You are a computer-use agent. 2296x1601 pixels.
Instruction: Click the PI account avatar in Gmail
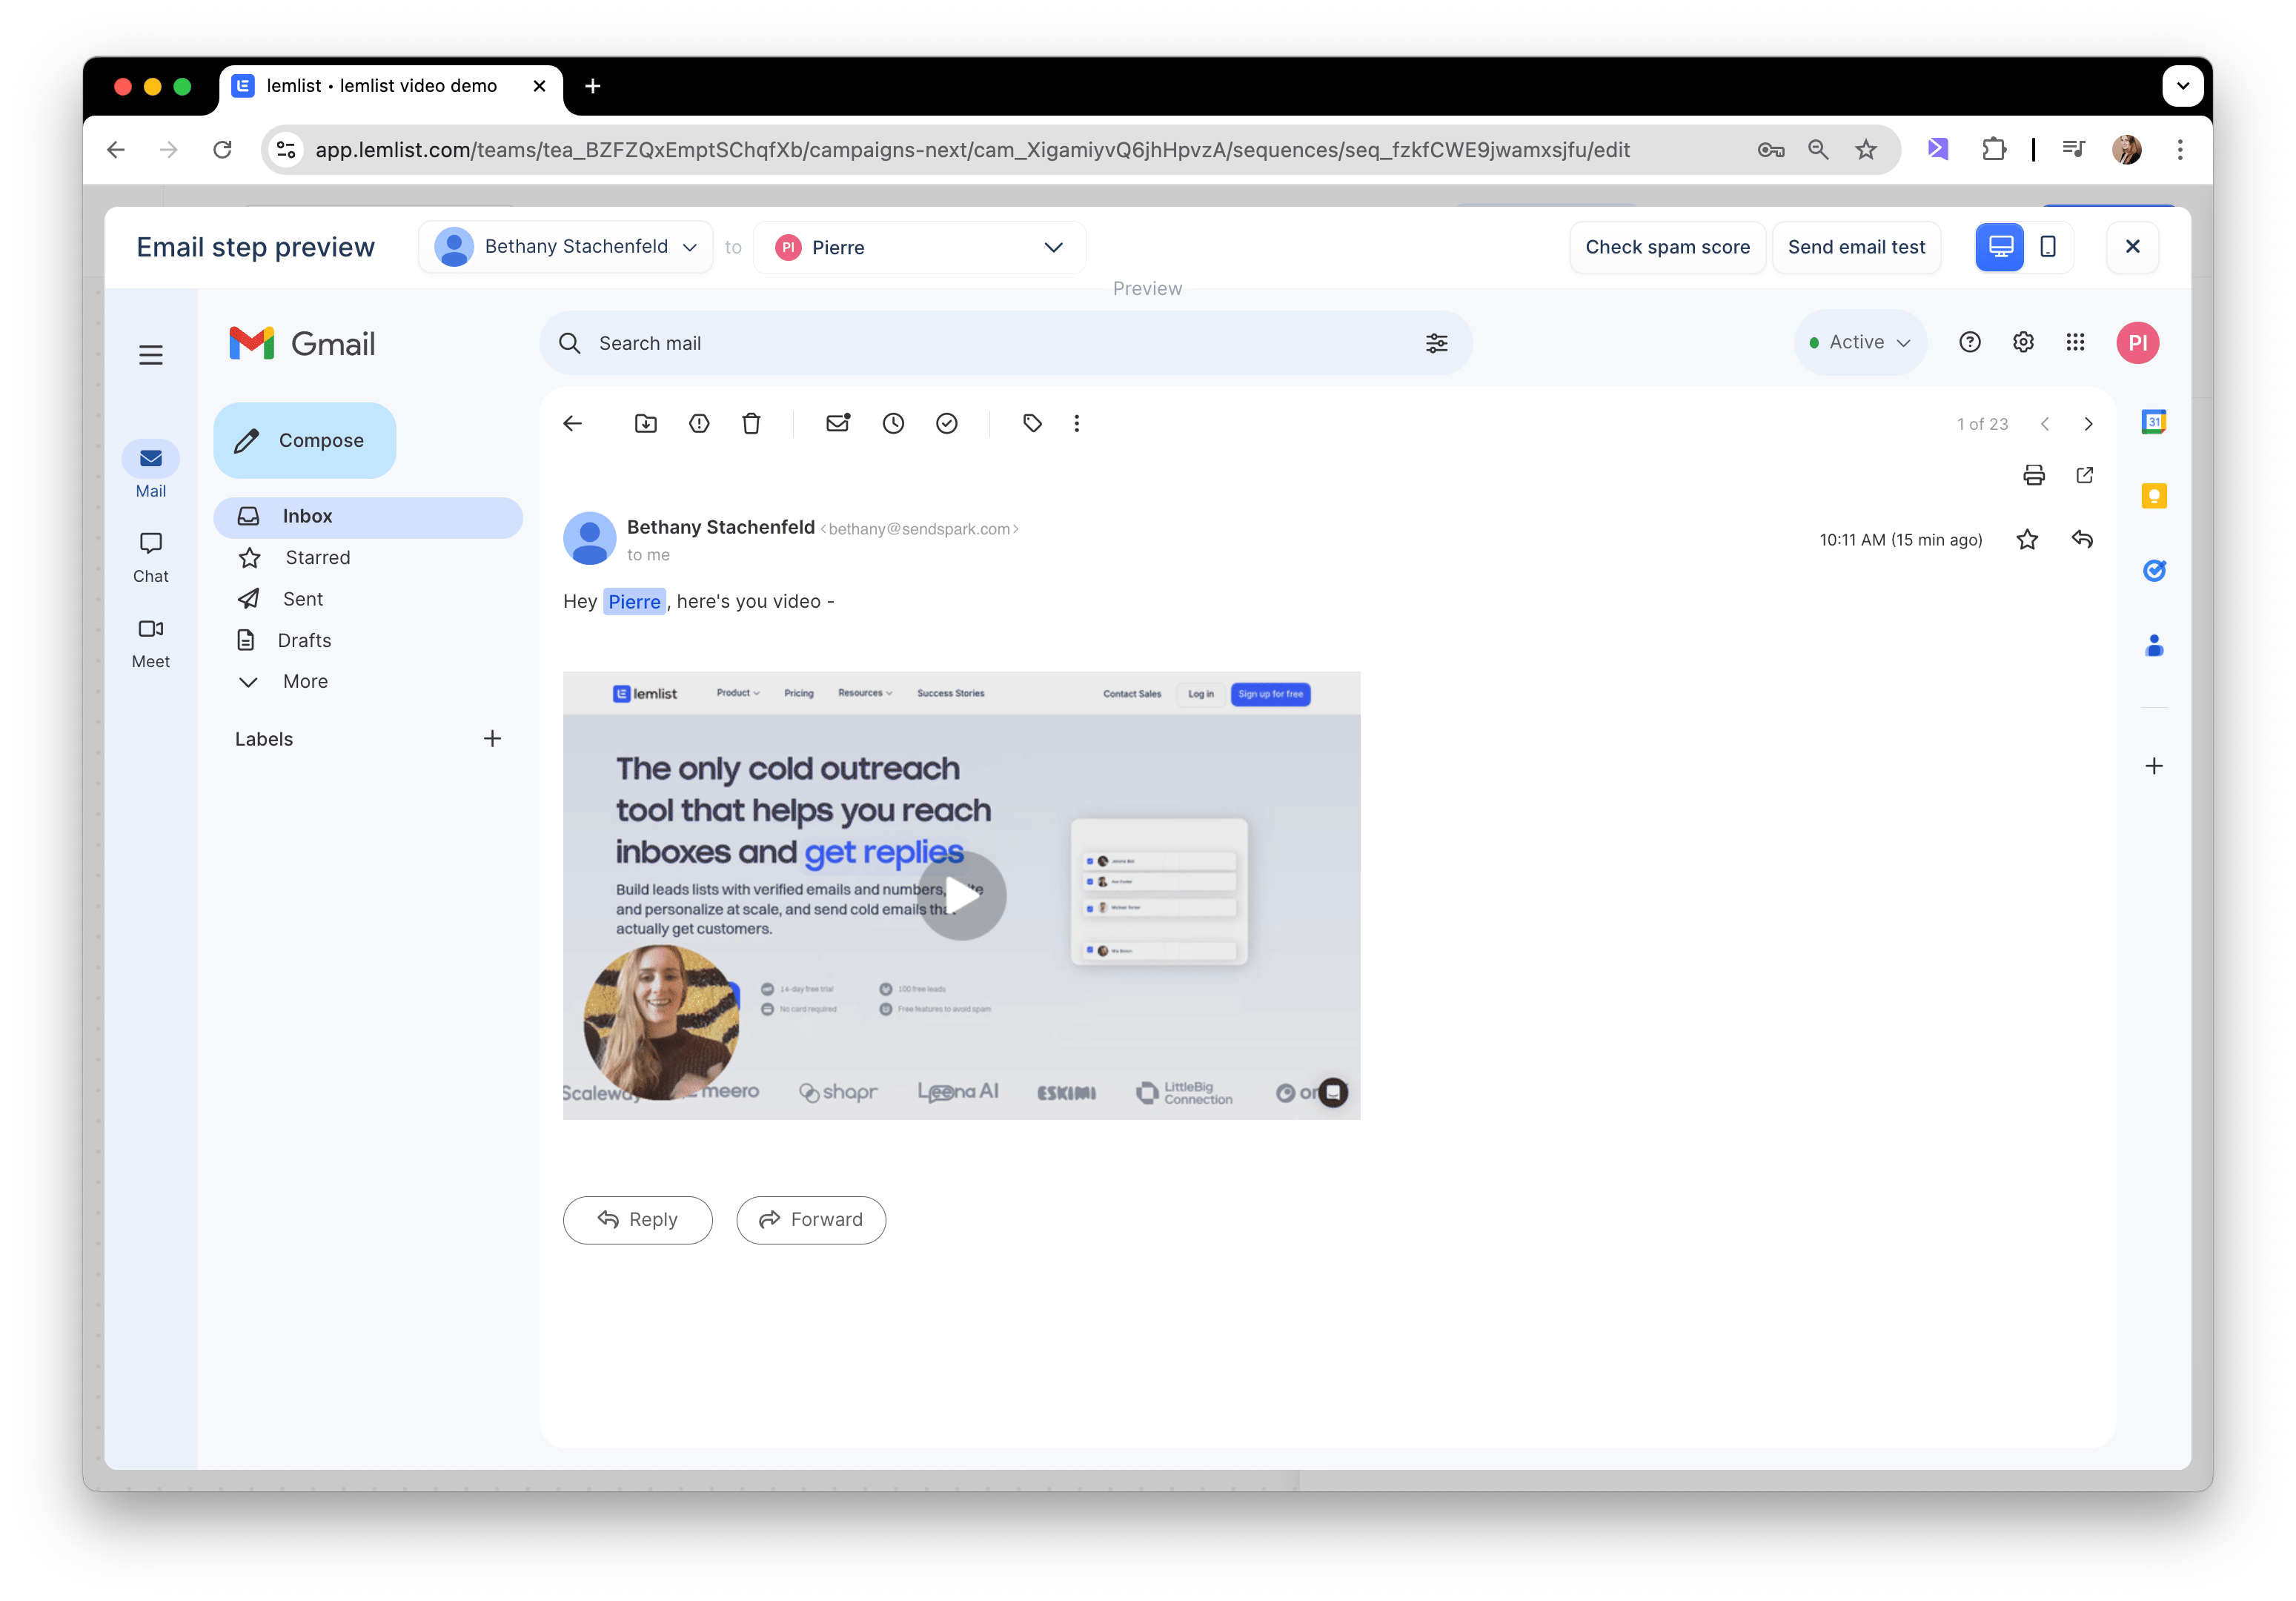[2138, 343]
